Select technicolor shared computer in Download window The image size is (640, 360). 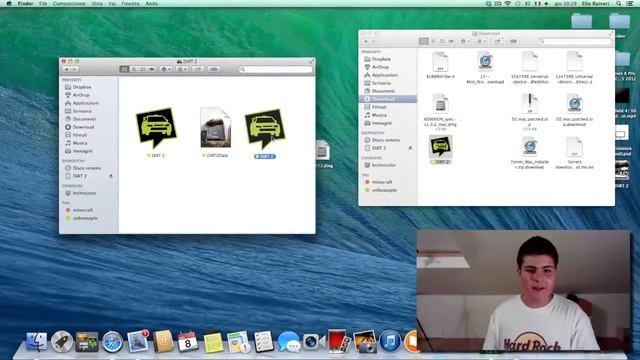pos(383,165)
